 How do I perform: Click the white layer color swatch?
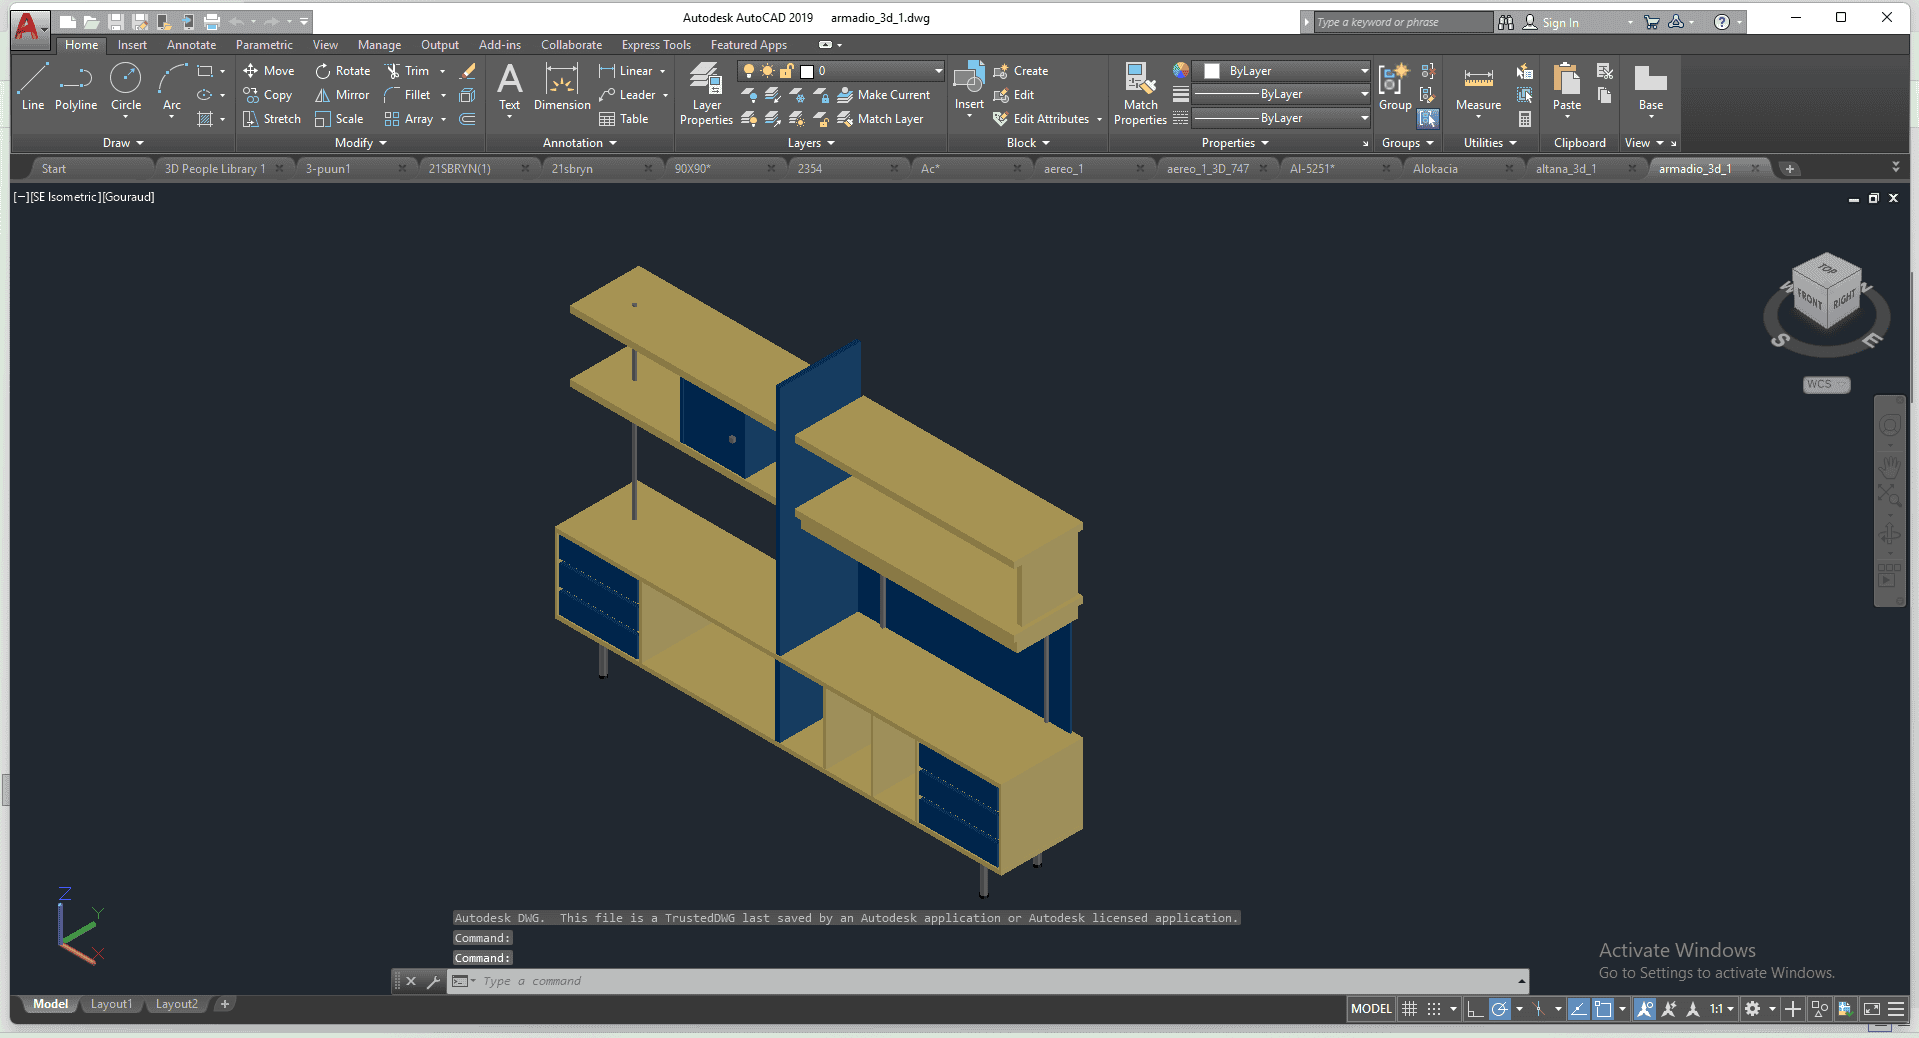(x=807, y=71)
